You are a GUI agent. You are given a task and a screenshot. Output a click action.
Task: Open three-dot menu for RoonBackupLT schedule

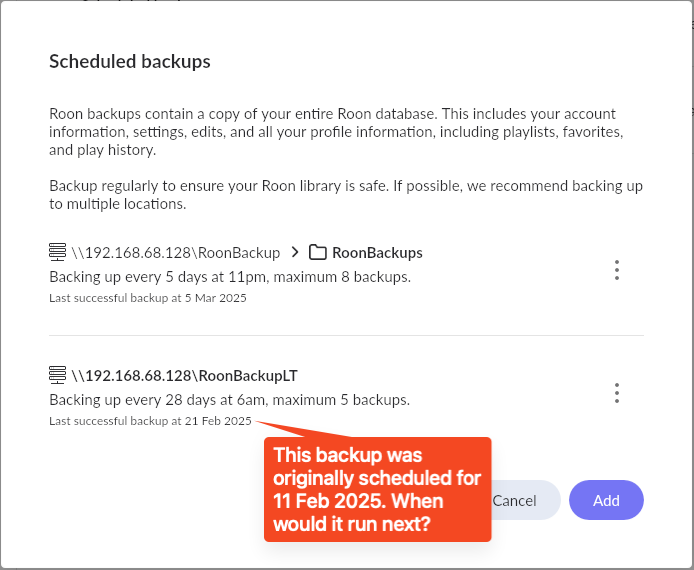(x=617, y=393)
